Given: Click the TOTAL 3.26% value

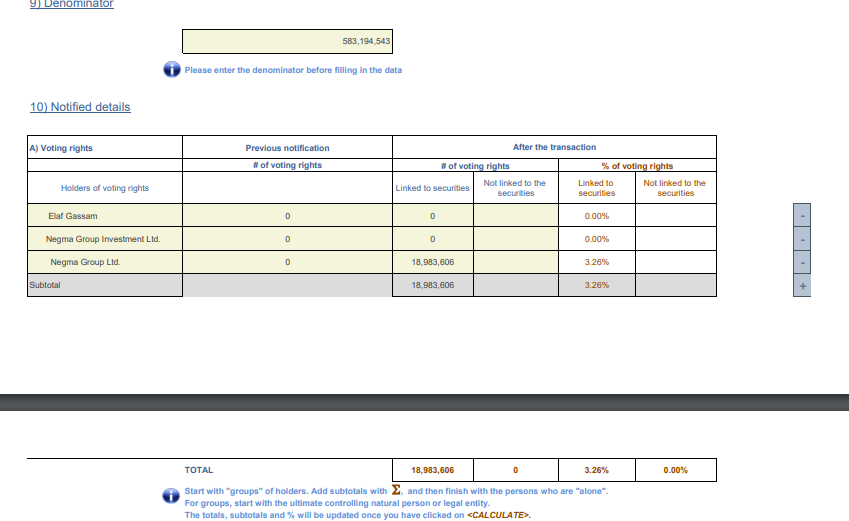Looking at the screenshot, I should click(597, 470).
